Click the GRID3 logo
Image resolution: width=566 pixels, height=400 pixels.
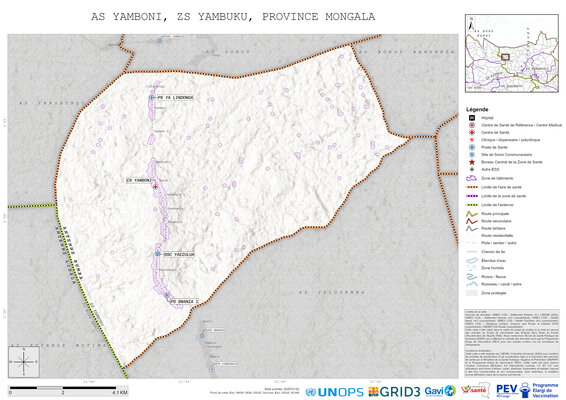click(395, 392)
